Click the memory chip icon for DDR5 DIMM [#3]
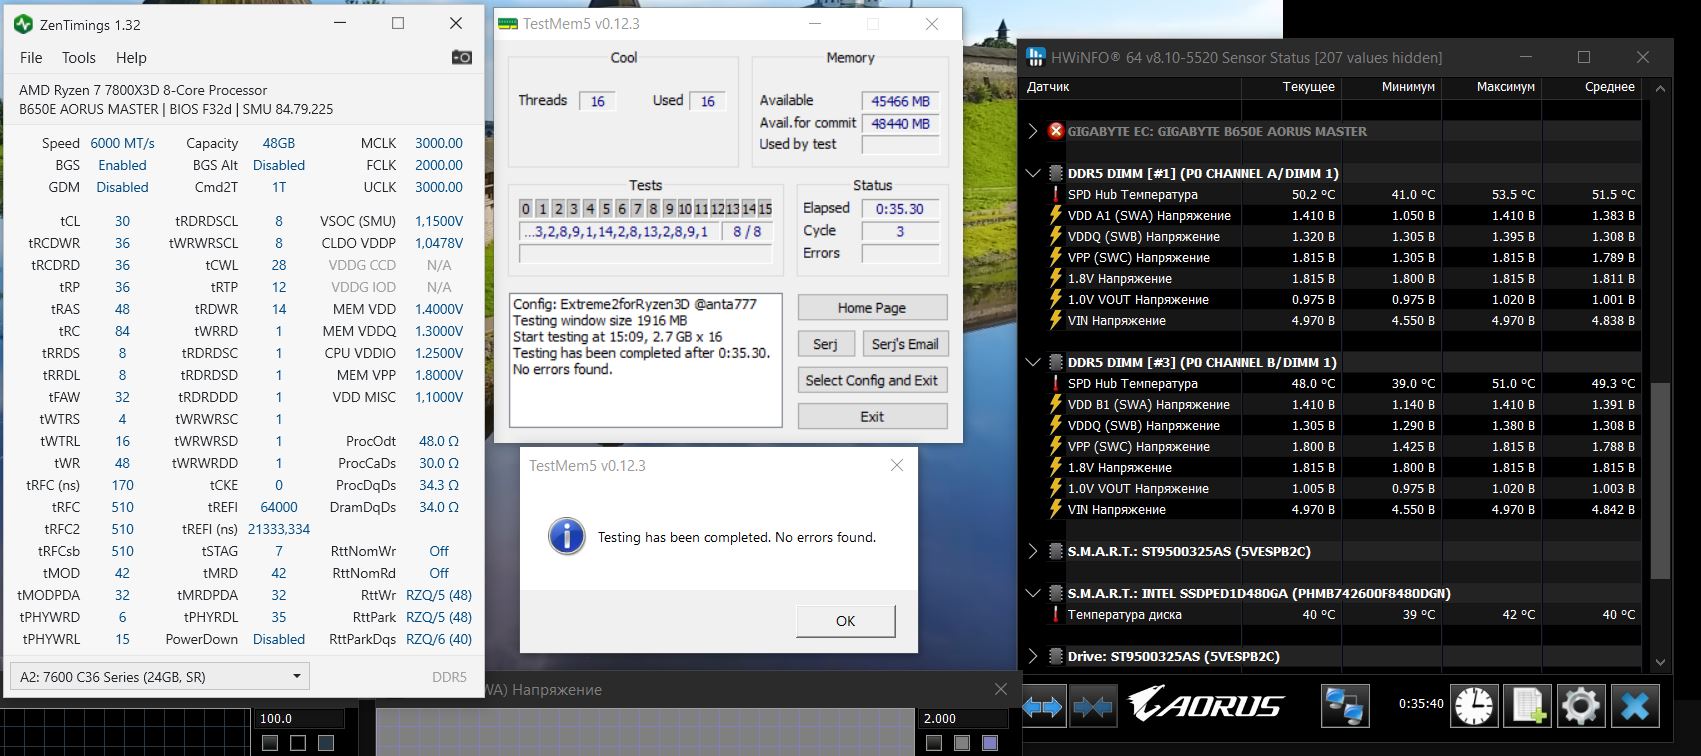1701x756 pixels. 1055,362
